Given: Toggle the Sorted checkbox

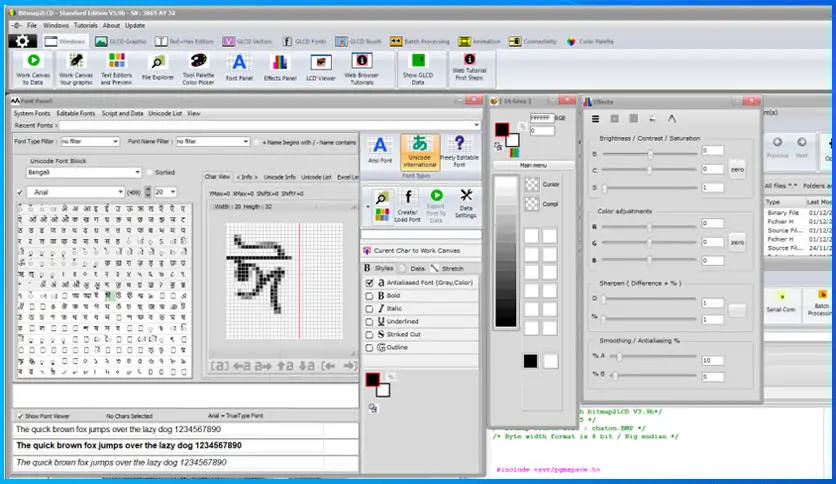Looking at the screenshot, I should coord(150,172).
